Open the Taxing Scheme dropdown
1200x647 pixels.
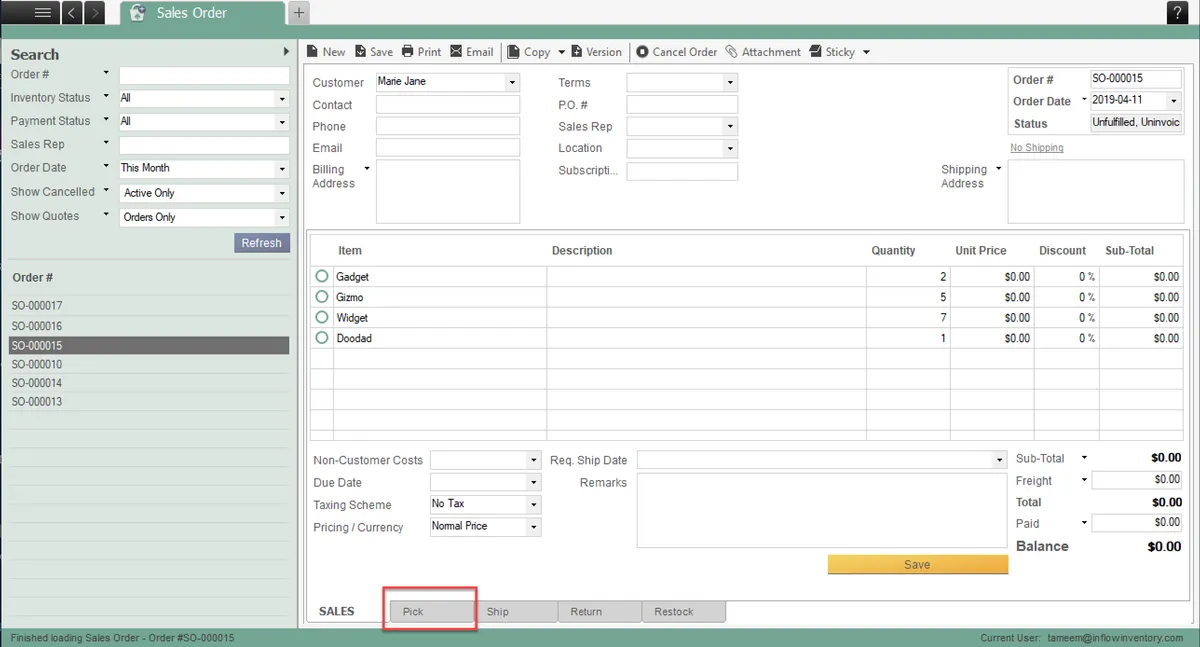coord(533,505)
